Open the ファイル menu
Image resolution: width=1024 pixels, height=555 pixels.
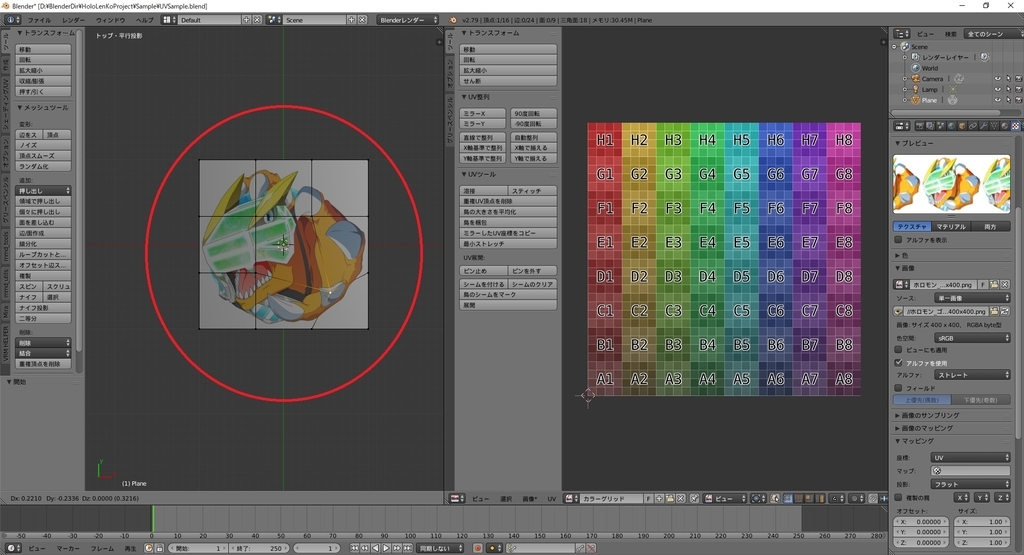39,20
